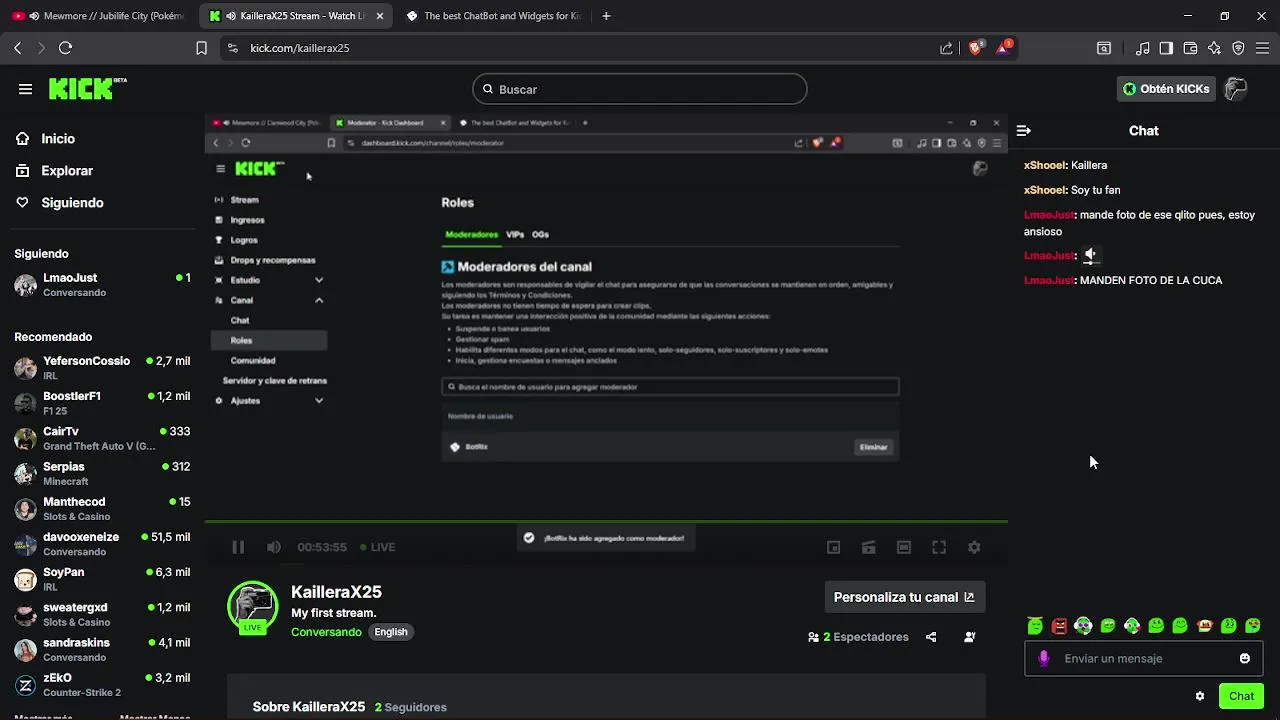This screenshot has width=1280, height=720.
Task: Open the Brave main menu
Action: pos(1262,48)
